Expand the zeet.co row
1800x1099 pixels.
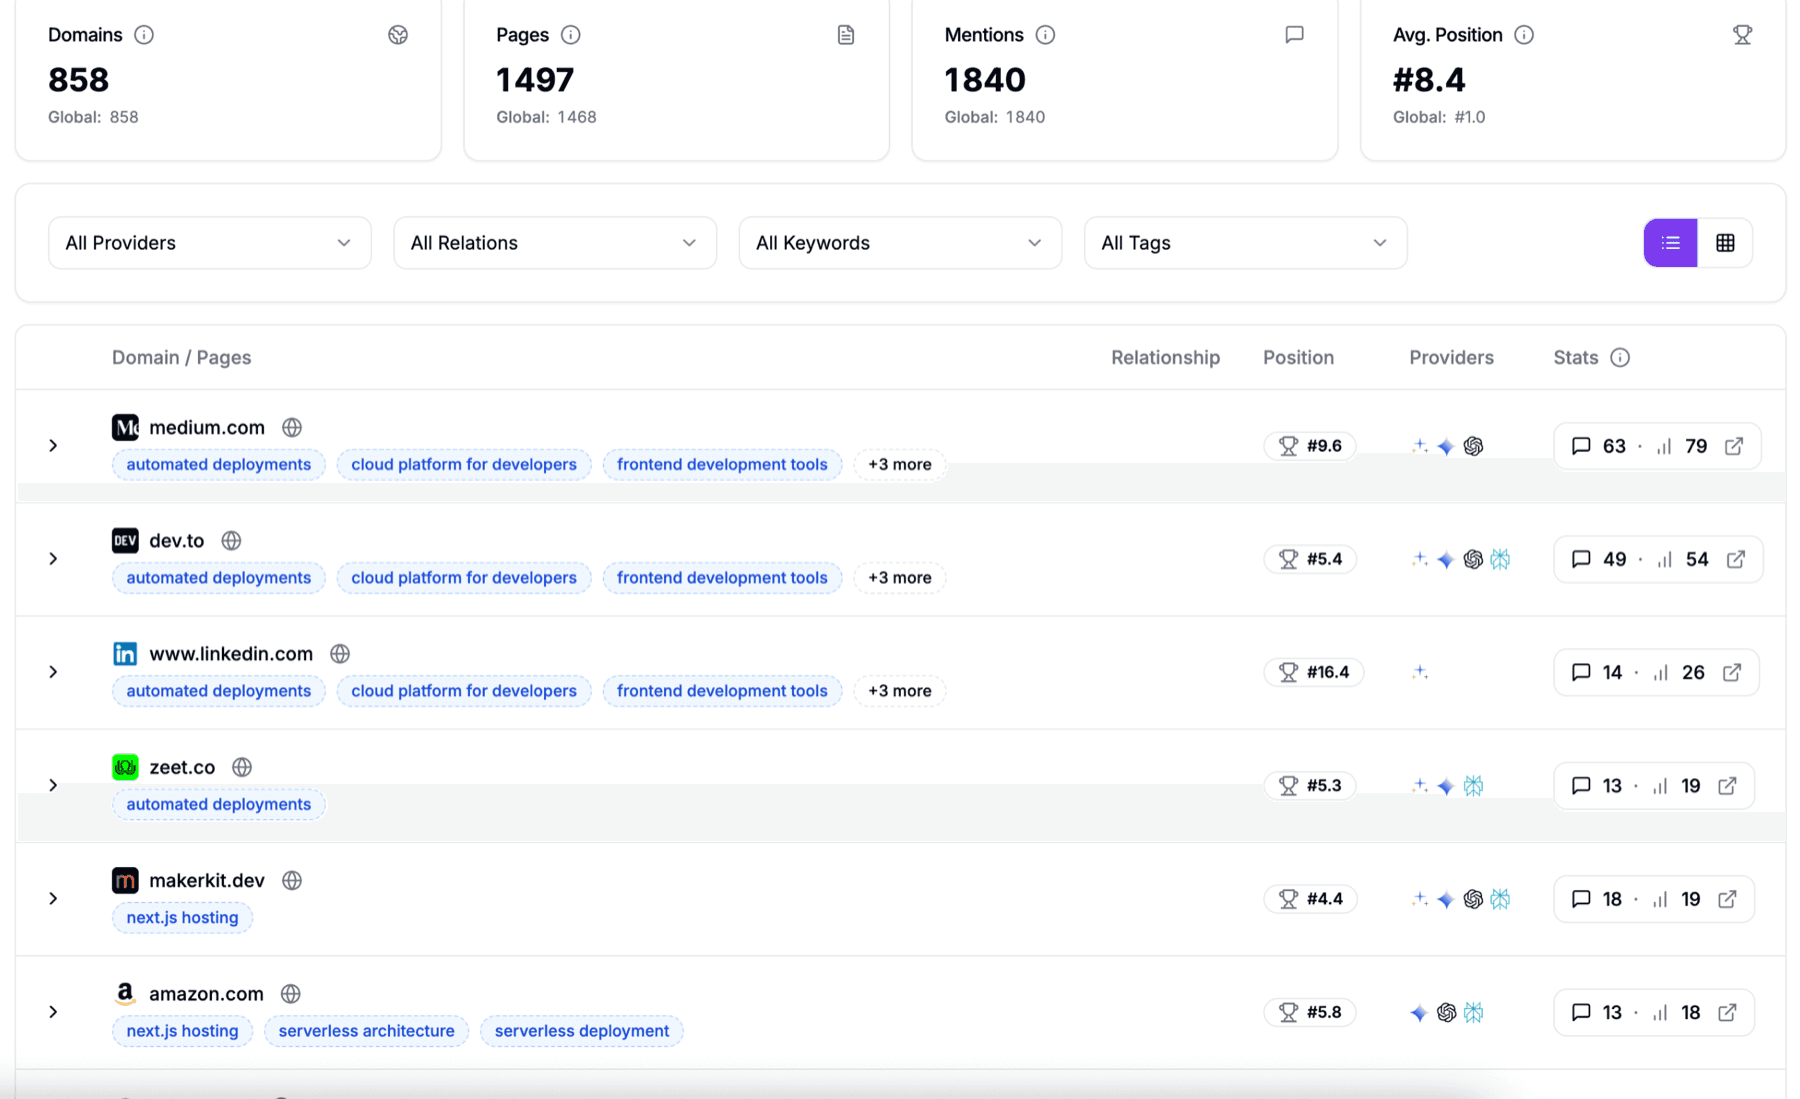[x=53, y=786]
